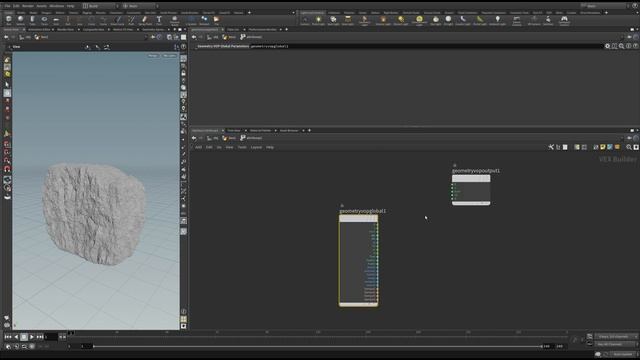Click the network editor search icon

629,147
